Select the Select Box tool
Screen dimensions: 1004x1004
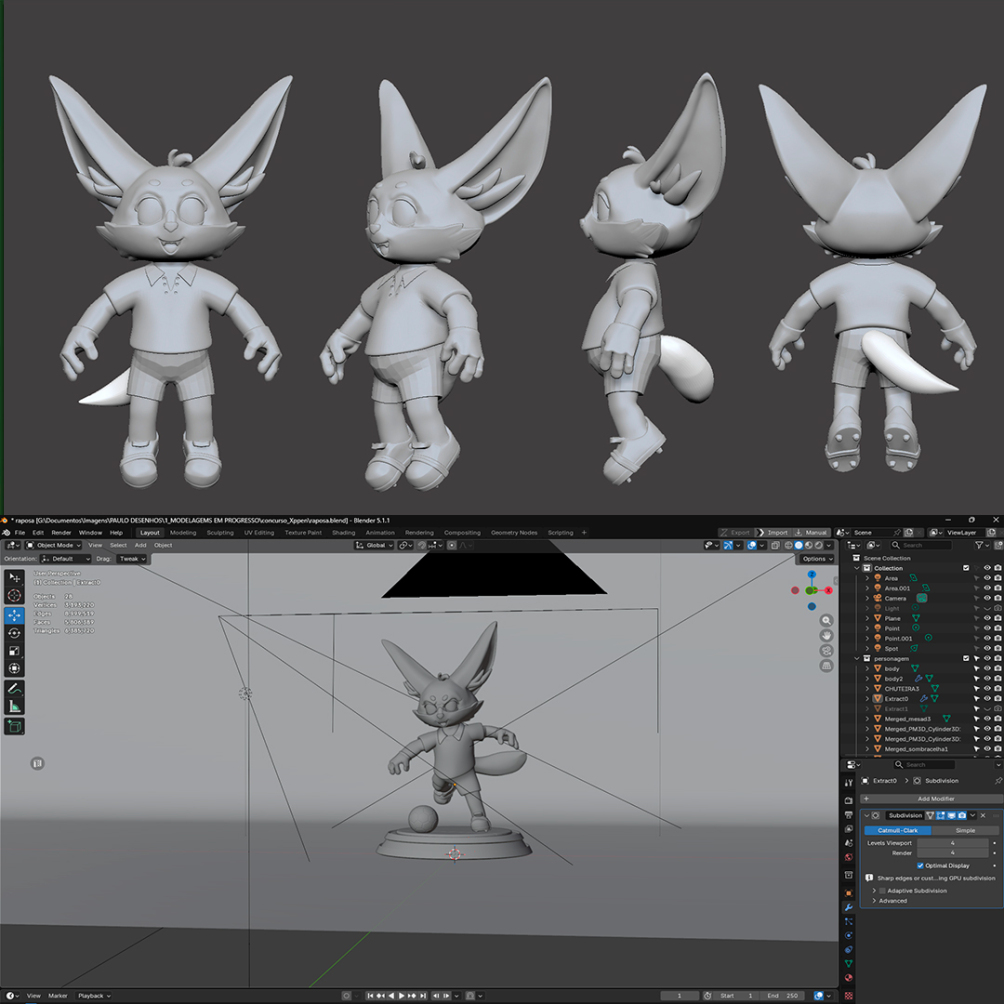[14, 578]
